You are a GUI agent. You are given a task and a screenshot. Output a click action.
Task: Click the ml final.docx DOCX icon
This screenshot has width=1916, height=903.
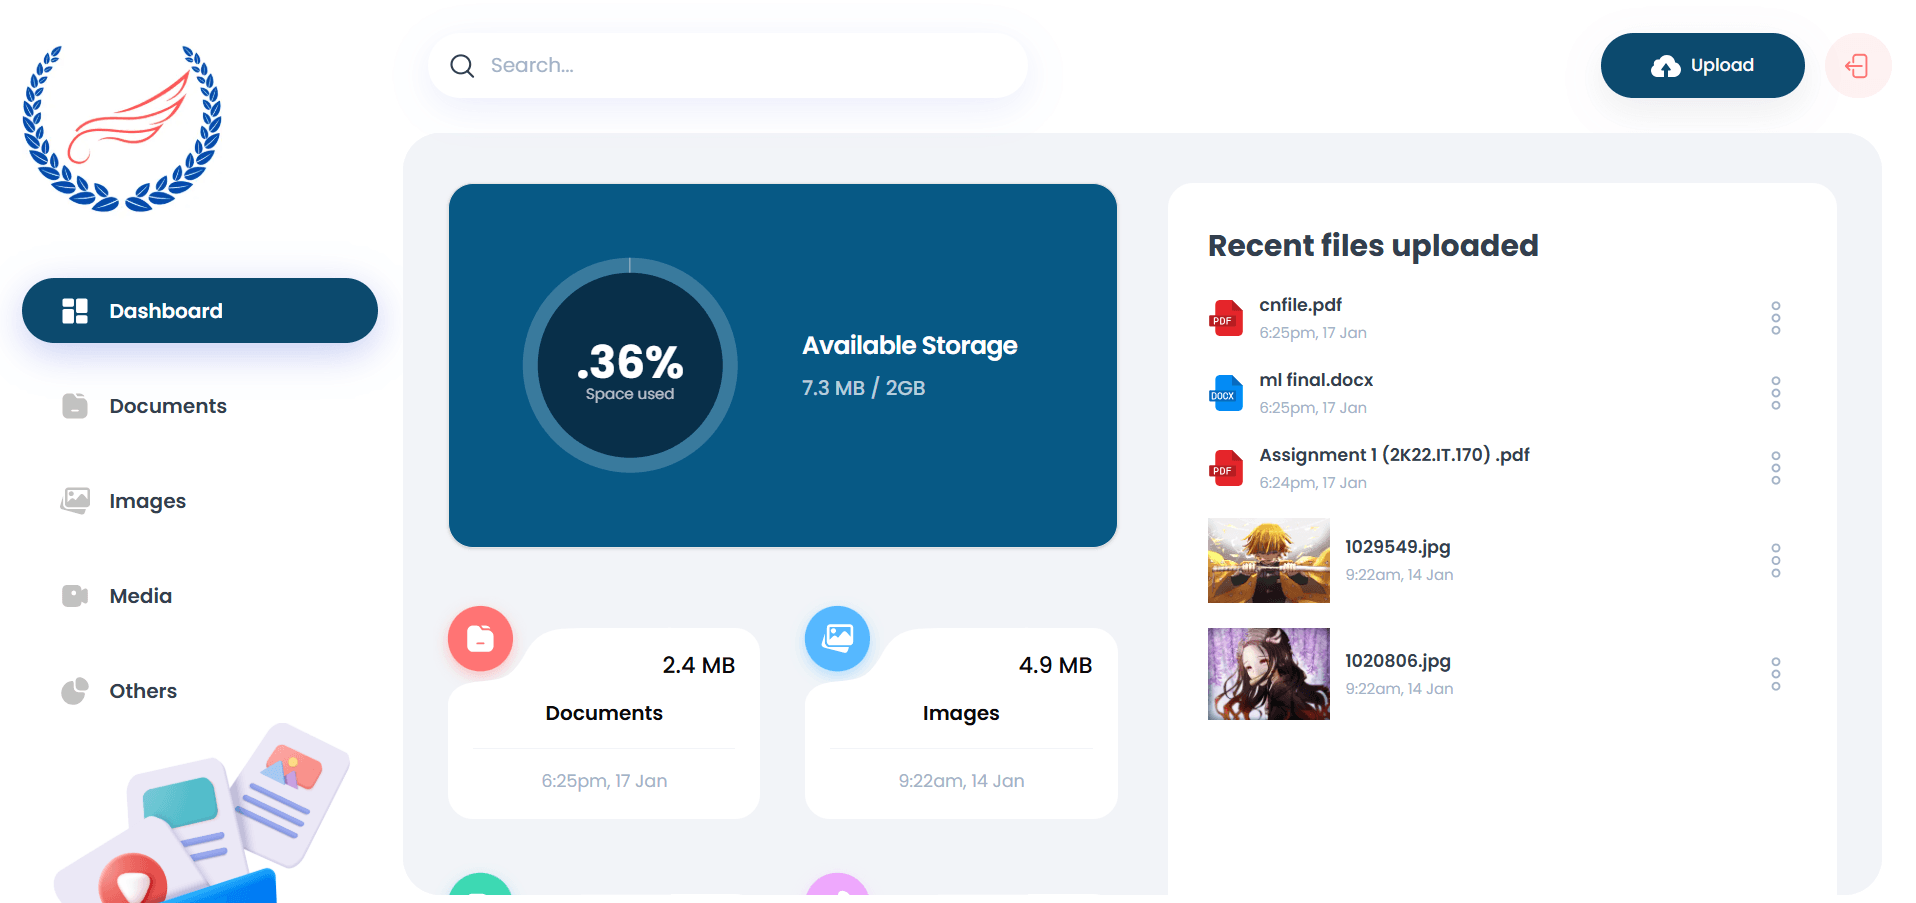point(1225,394)
